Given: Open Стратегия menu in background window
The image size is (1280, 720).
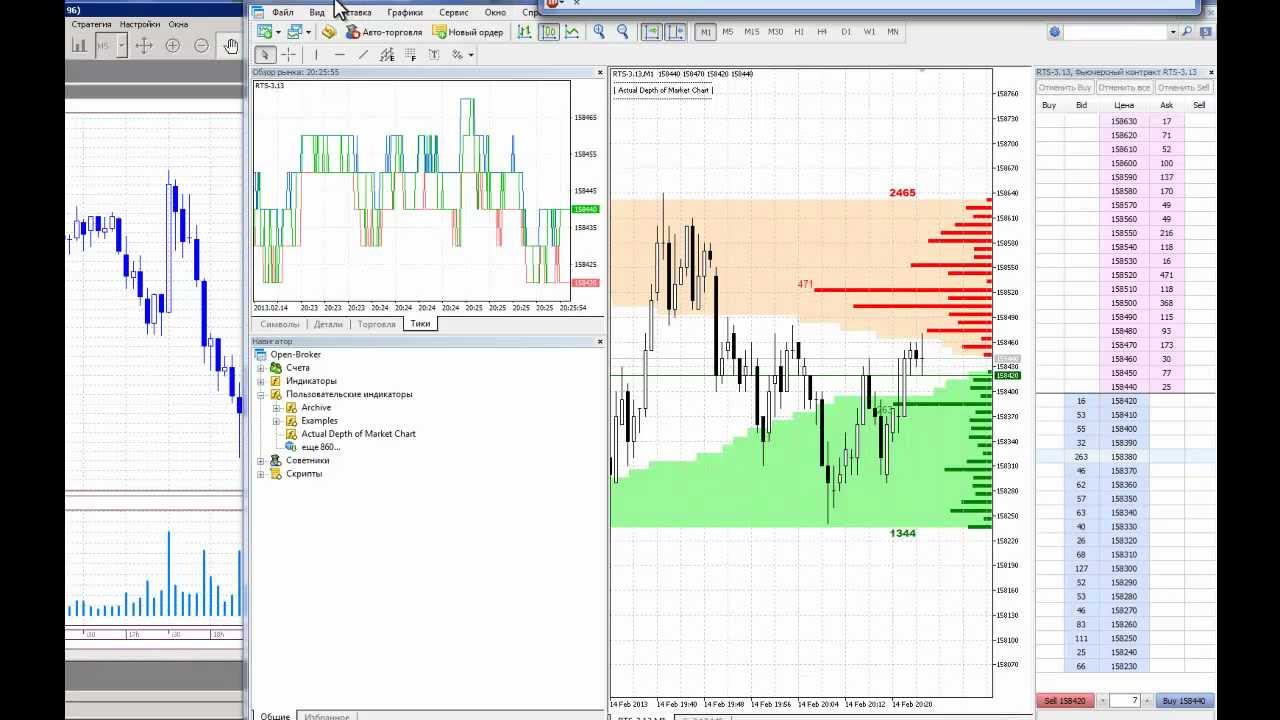Looking at the screenshot, I should point(92,24).
